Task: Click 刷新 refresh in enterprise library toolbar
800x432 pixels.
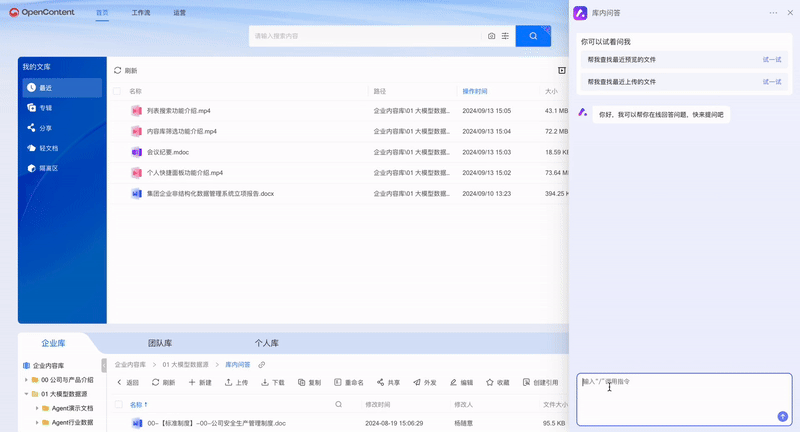Action: tap(163, 383)
